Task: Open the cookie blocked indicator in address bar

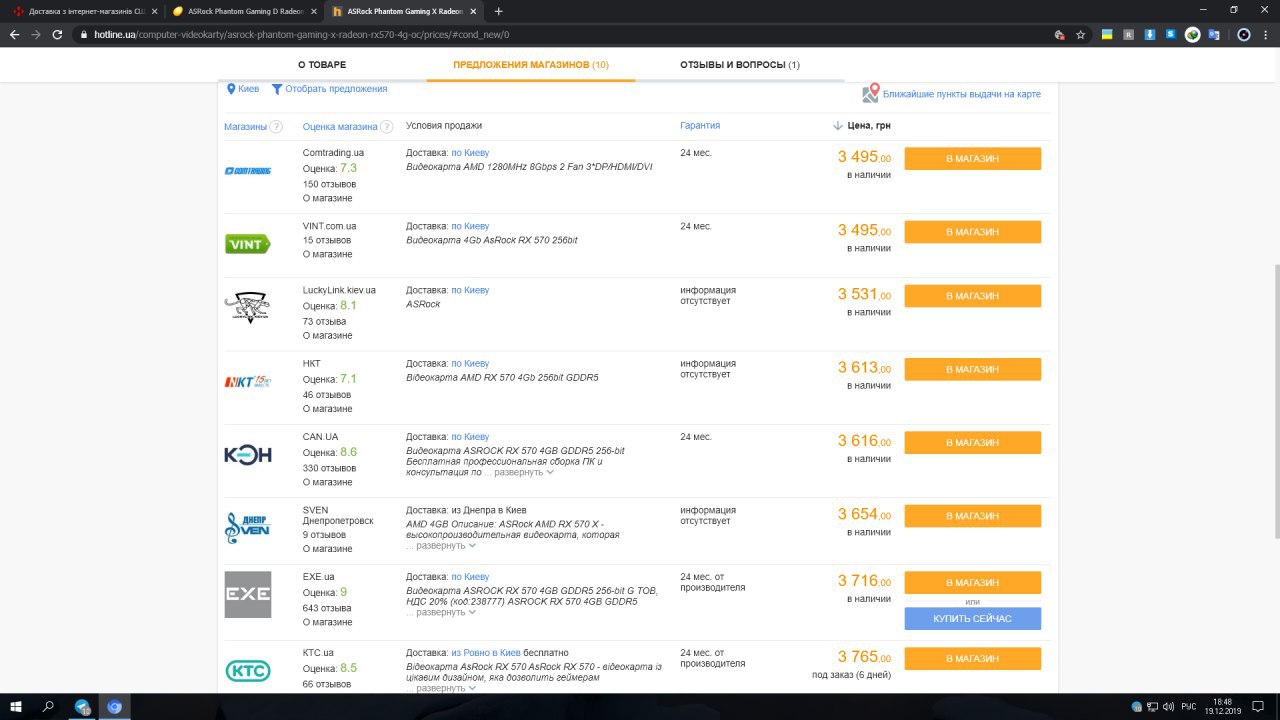Action: pos(1059,34)
